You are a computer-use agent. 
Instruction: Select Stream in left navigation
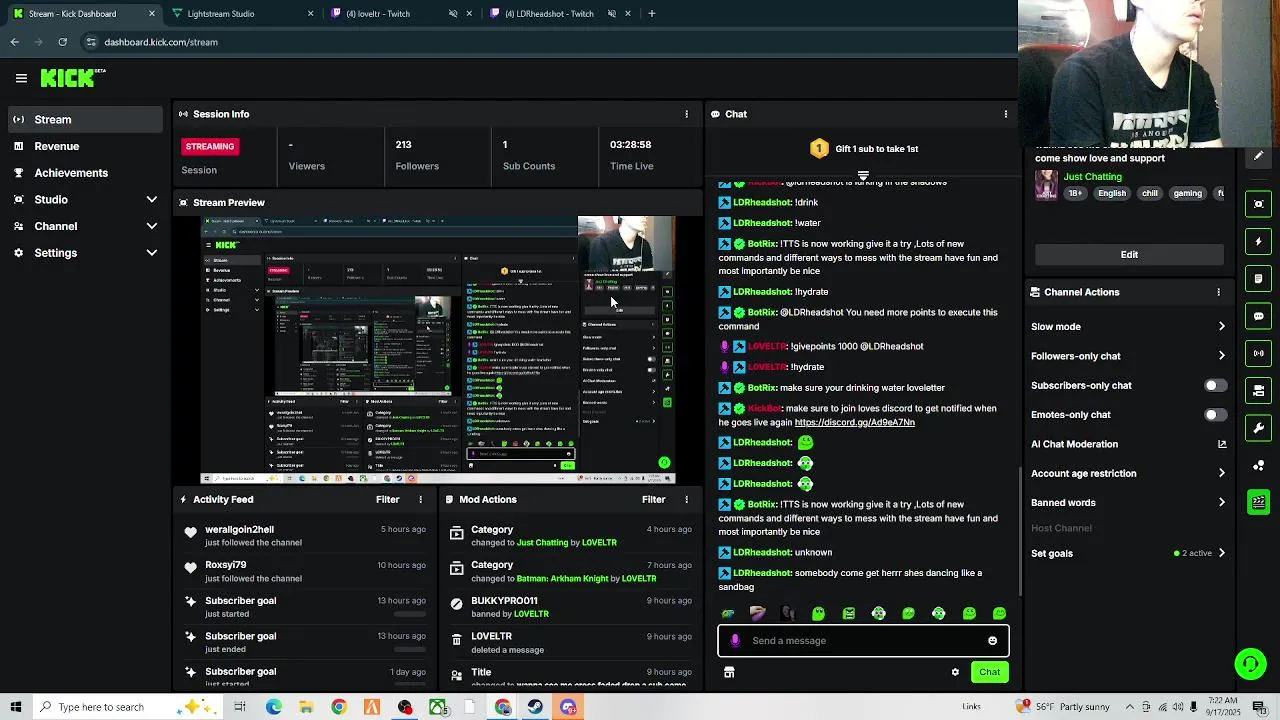pyautogui.click(x=85, y=119)
